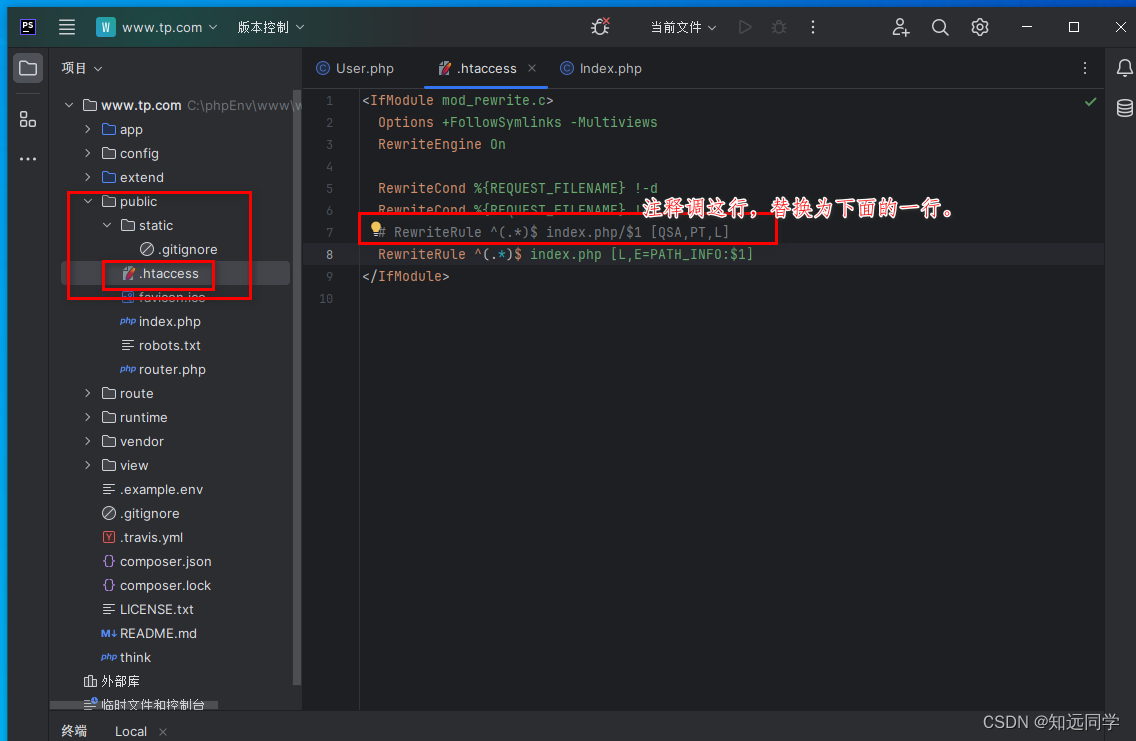Image resolution: width=1136 pixels, height=741 pixels.
Task: Open the 版本控制 version control dropdown
Action: (x=270, y=28)
